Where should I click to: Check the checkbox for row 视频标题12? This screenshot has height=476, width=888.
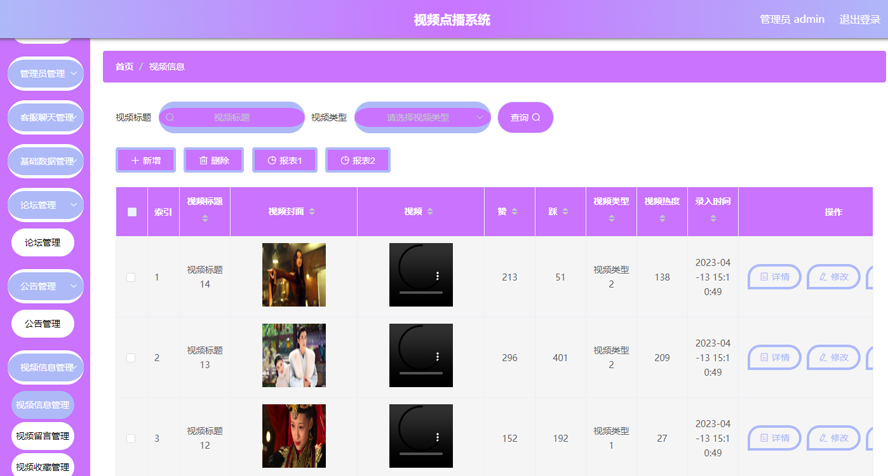click(131, 439)
